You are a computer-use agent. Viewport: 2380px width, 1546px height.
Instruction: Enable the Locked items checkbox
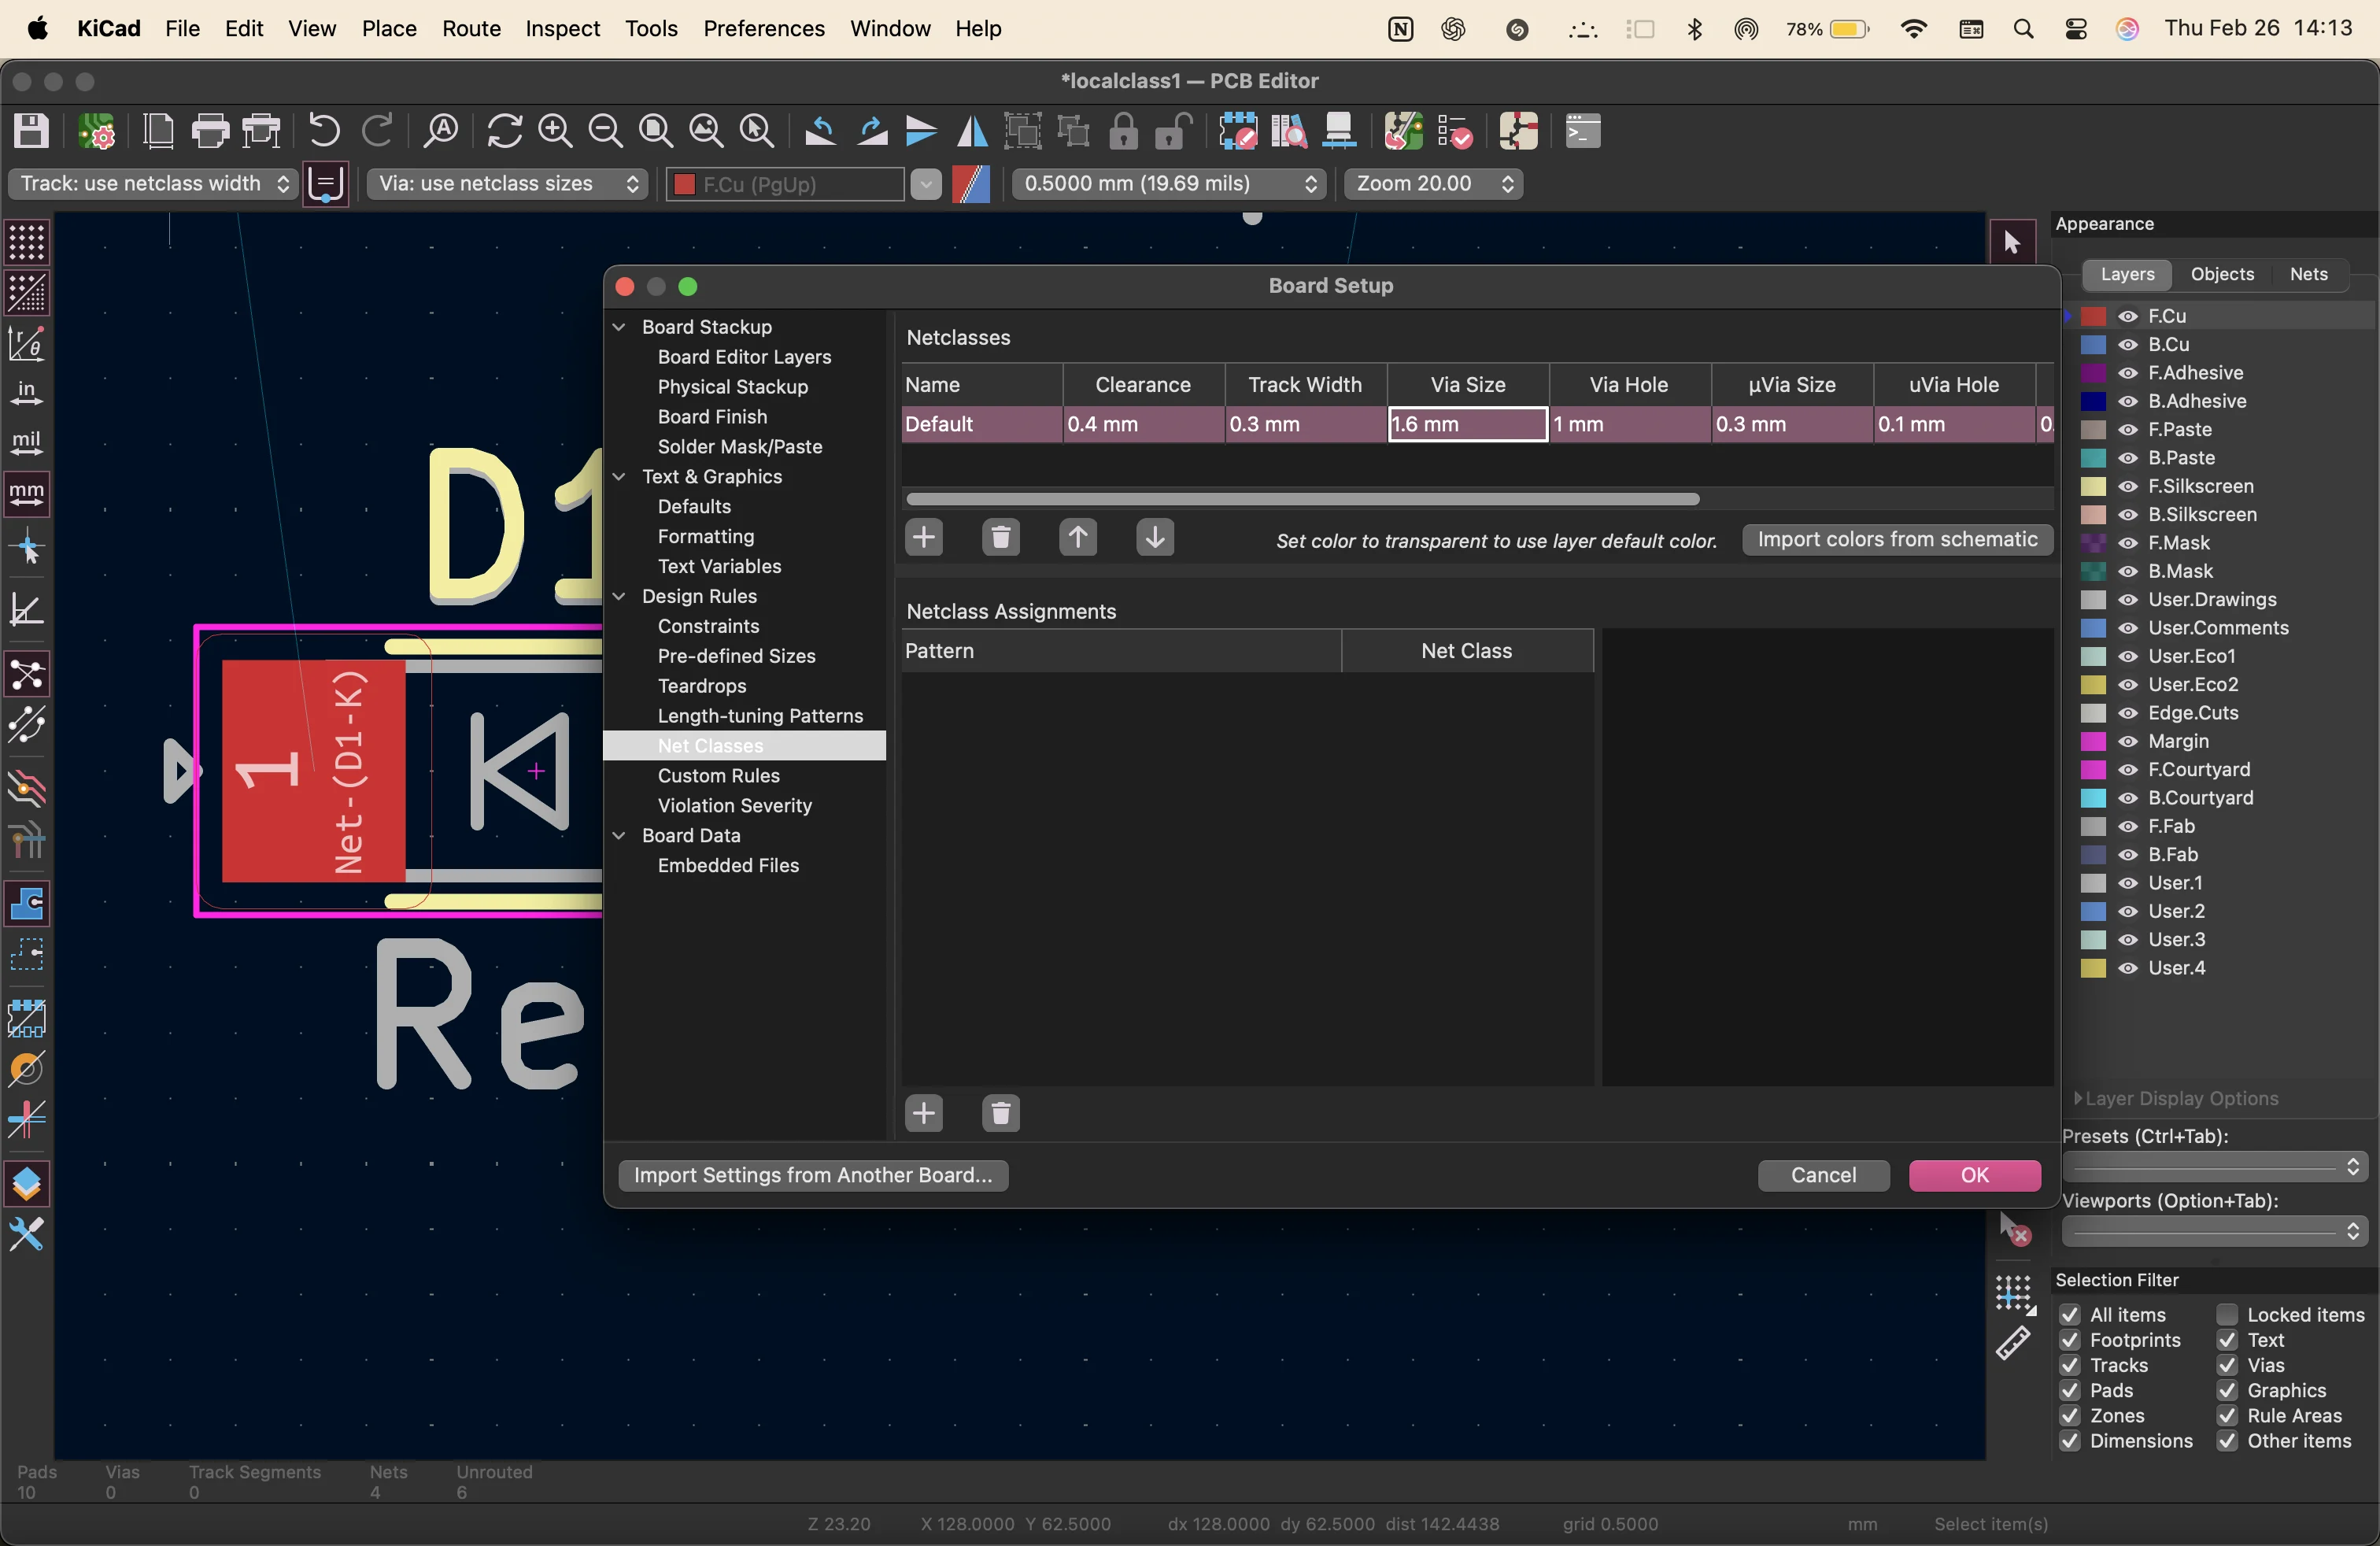[x=2227, y=1315]
